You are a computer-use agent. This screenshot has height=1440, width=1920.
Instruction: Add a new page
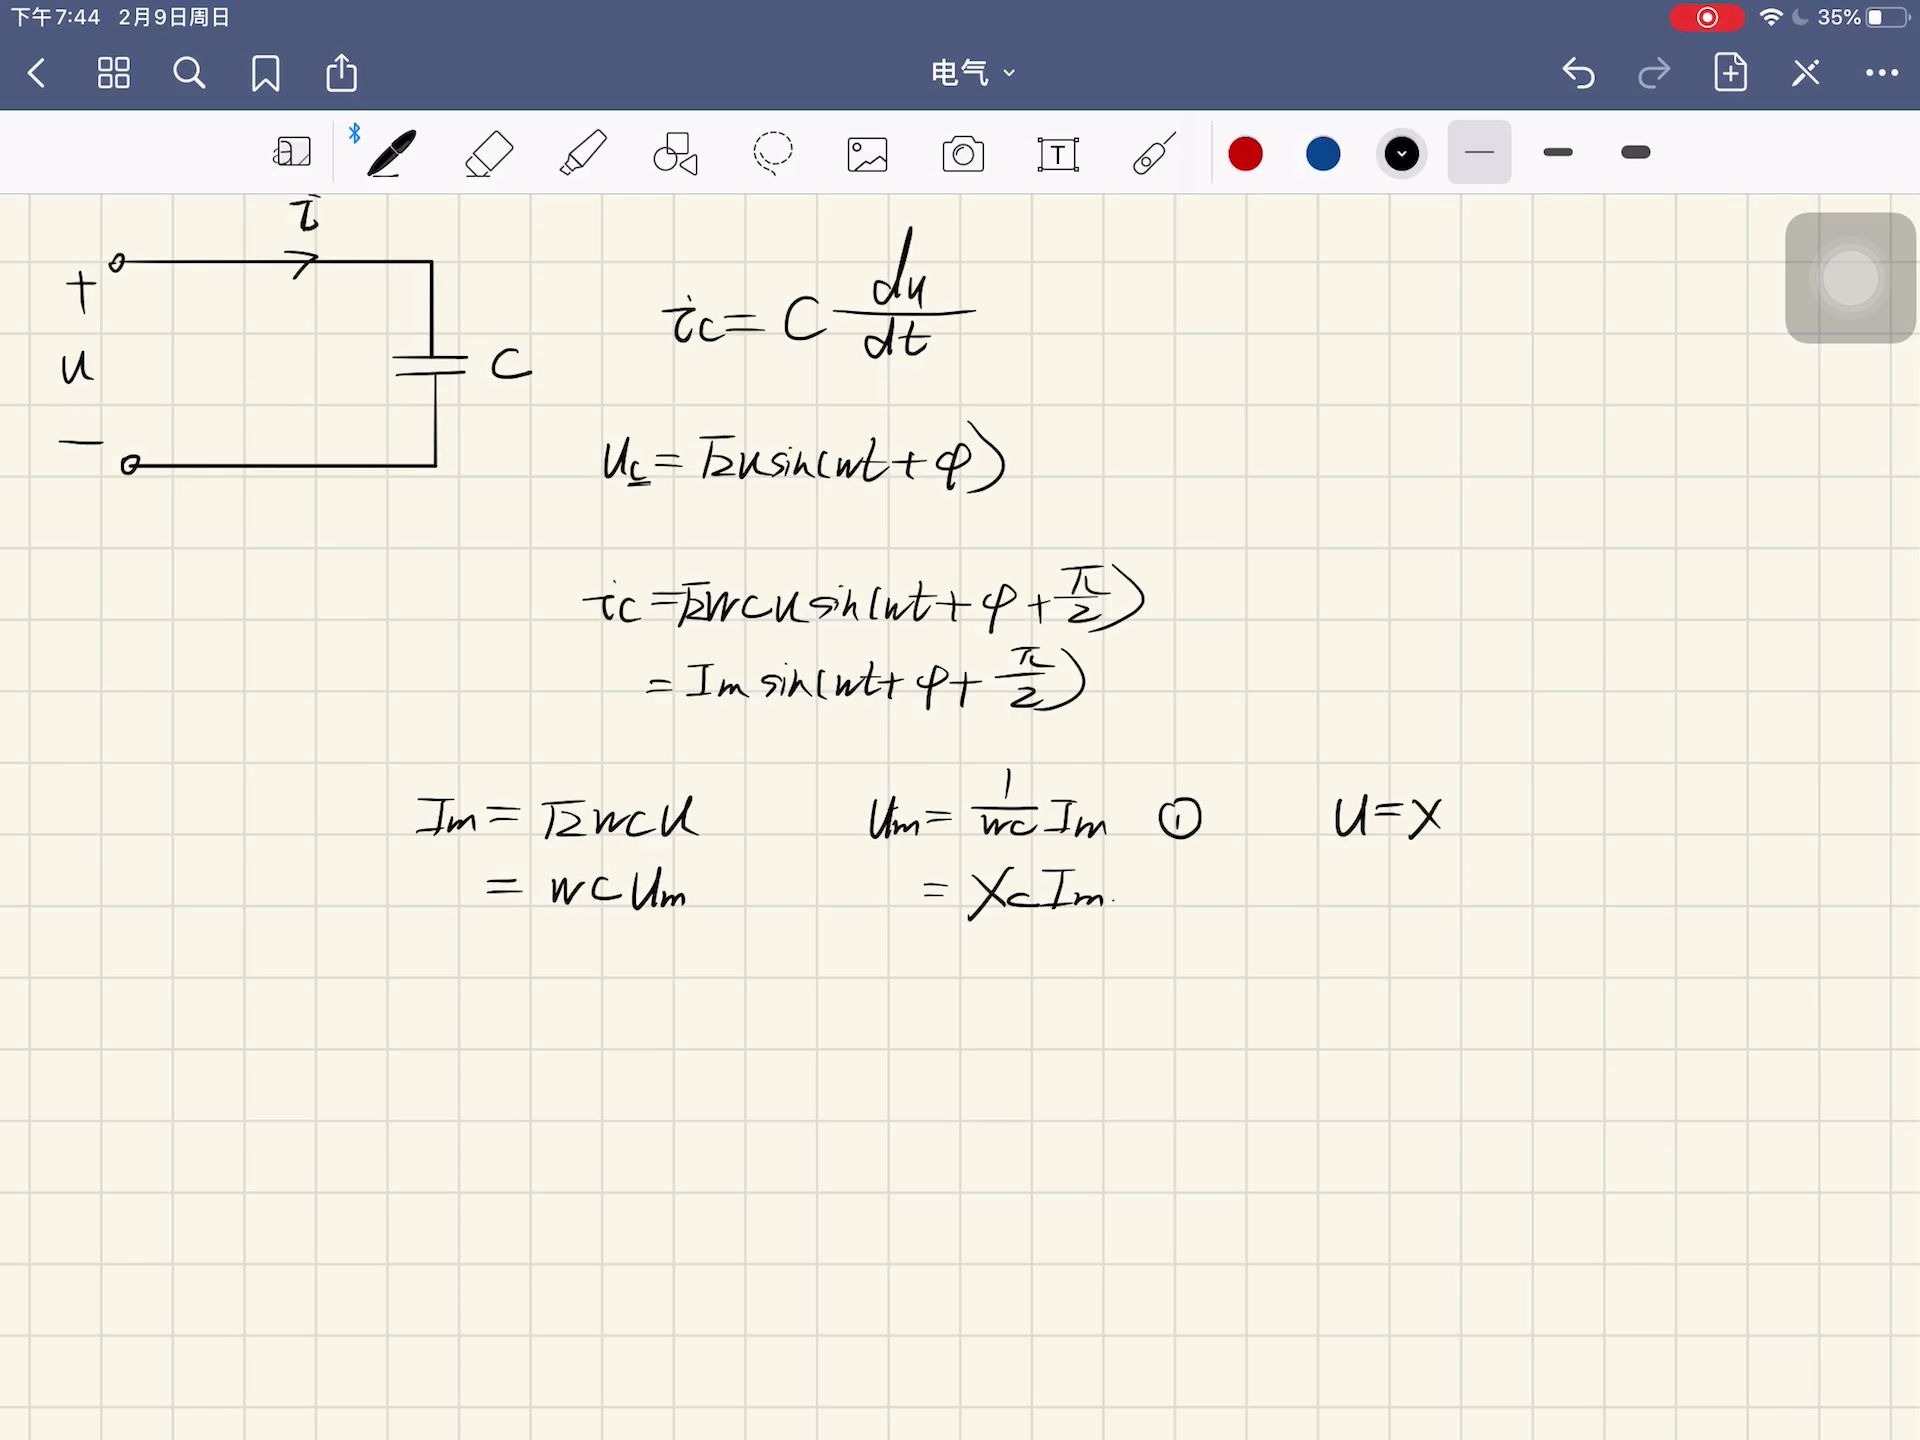coord(1730,72)
